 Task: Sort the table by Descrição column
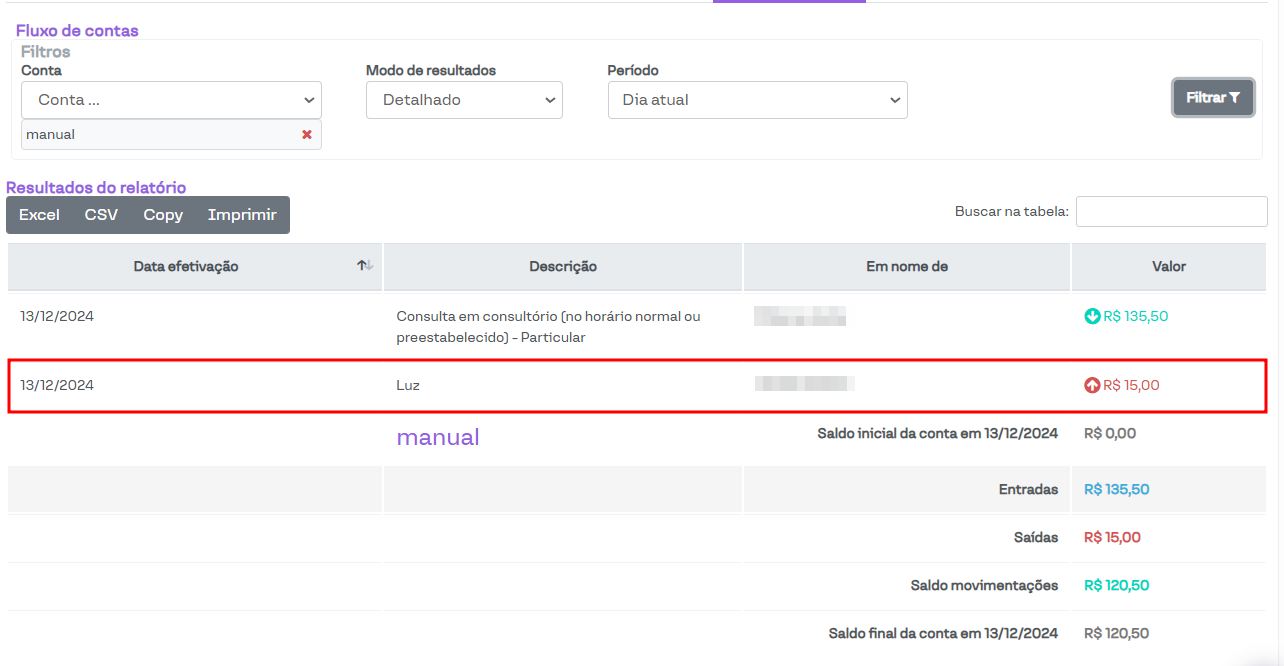pyautogui.click(x=563, y=267)
